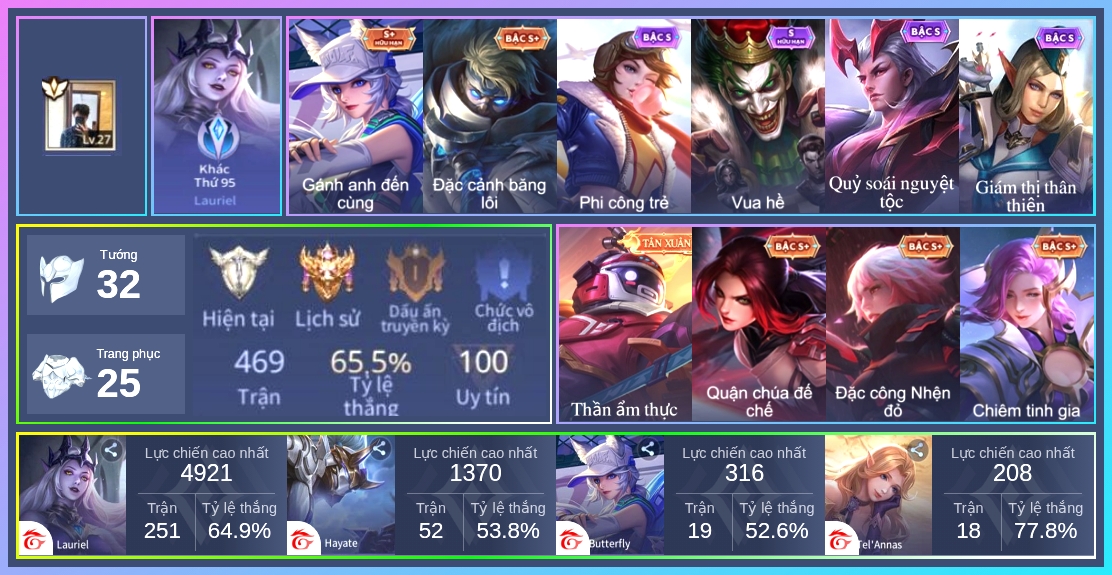The width and height of the screenshot is (1112, 575).
Task: Open the Đặc cảnh băng lôi skin
Action: [489, 116]
